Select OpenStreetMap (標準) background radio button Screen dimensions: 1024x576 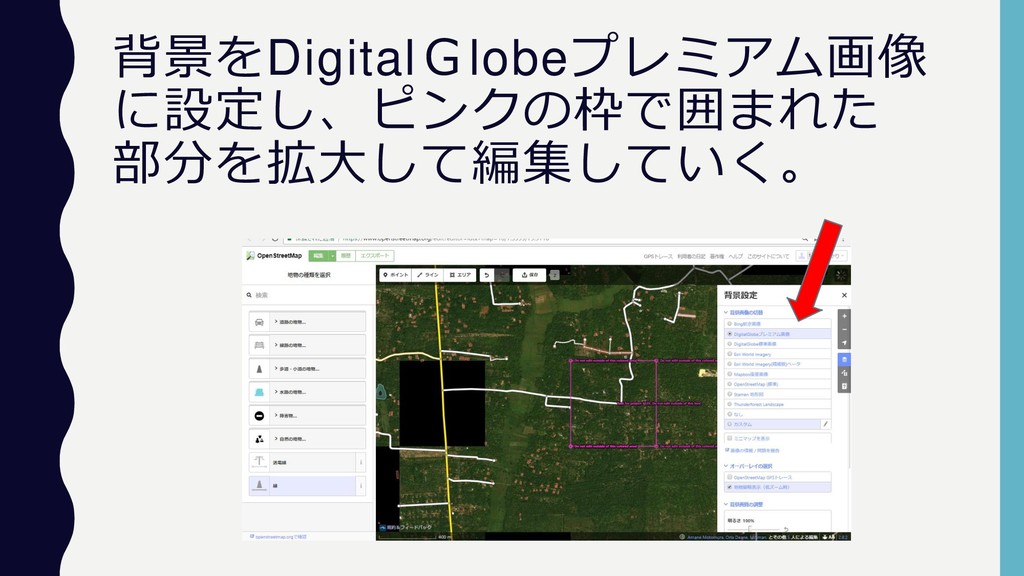click(729, 384)
